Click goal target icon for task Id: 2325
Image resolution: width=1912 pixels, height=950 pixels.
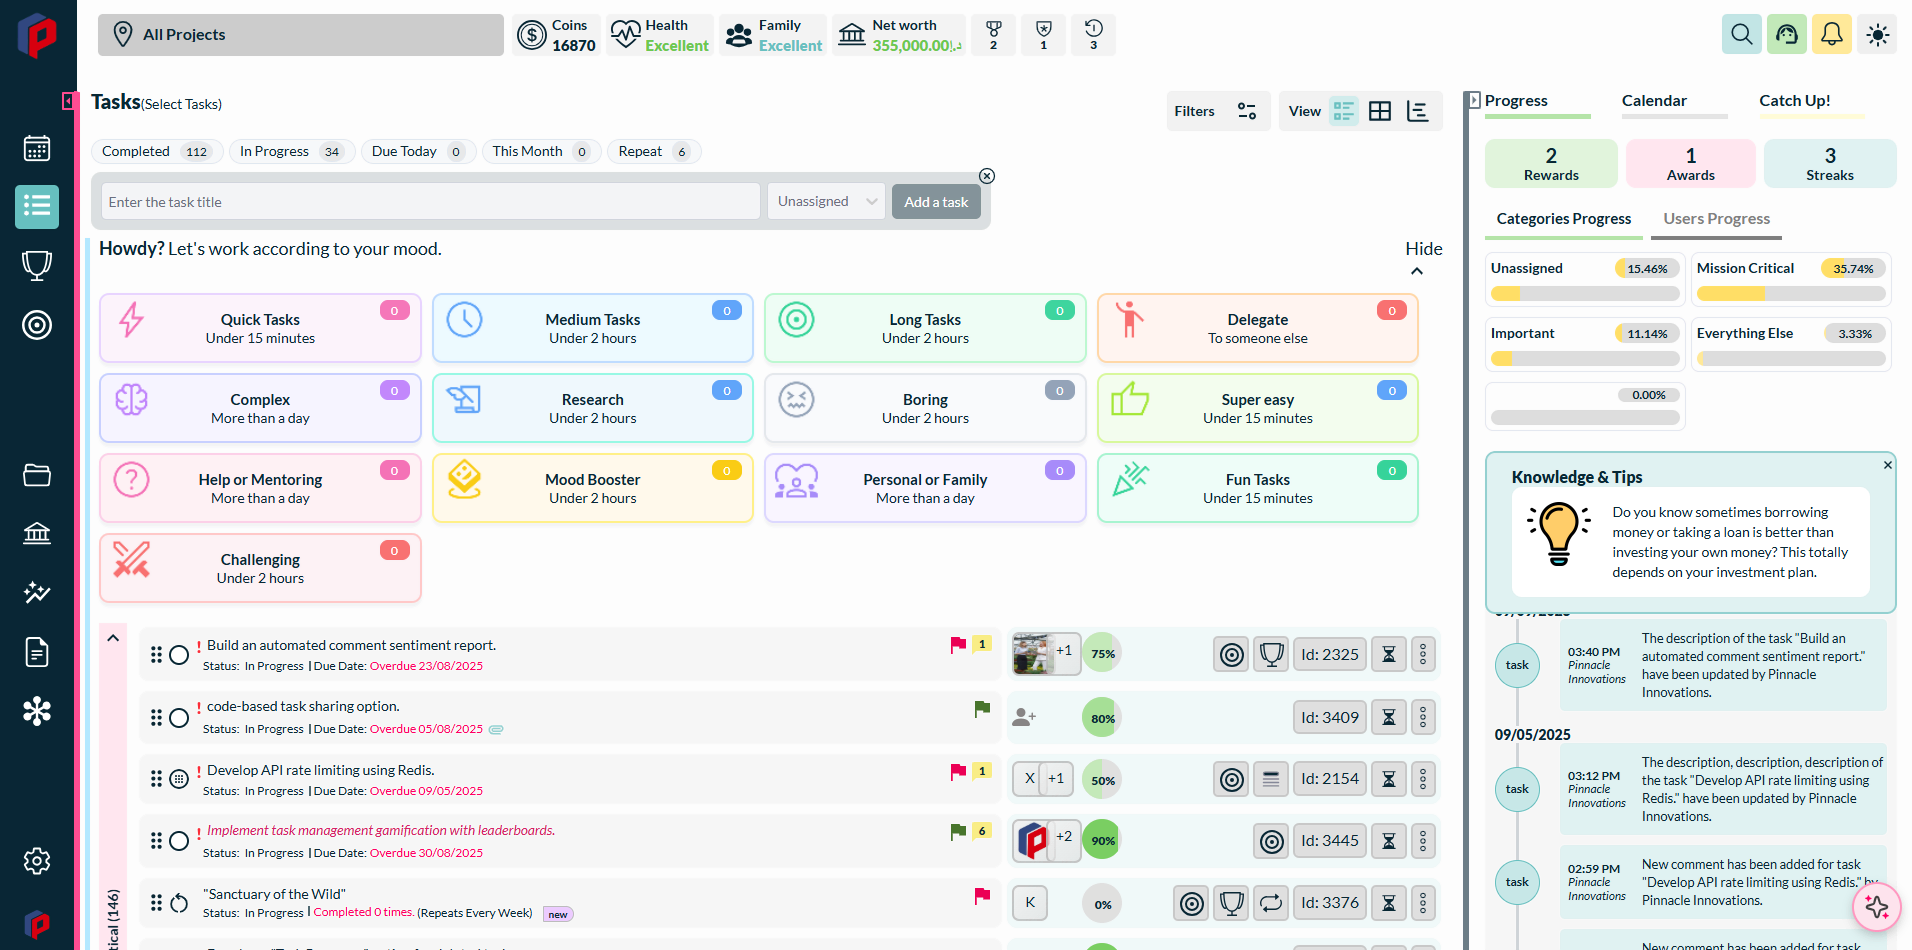pyautogui.click(x=1232, y=655)
